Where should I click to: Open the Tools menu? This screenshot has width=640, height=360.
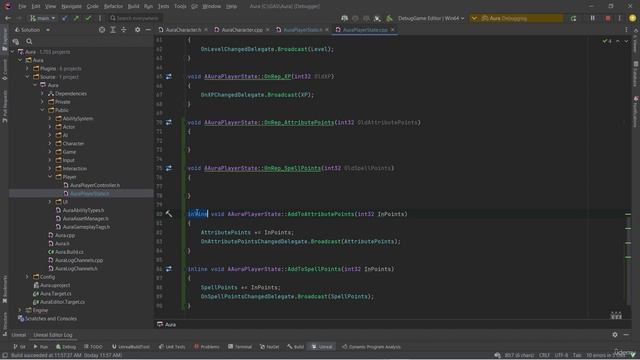pyautogui.click(x=180, y=7)
